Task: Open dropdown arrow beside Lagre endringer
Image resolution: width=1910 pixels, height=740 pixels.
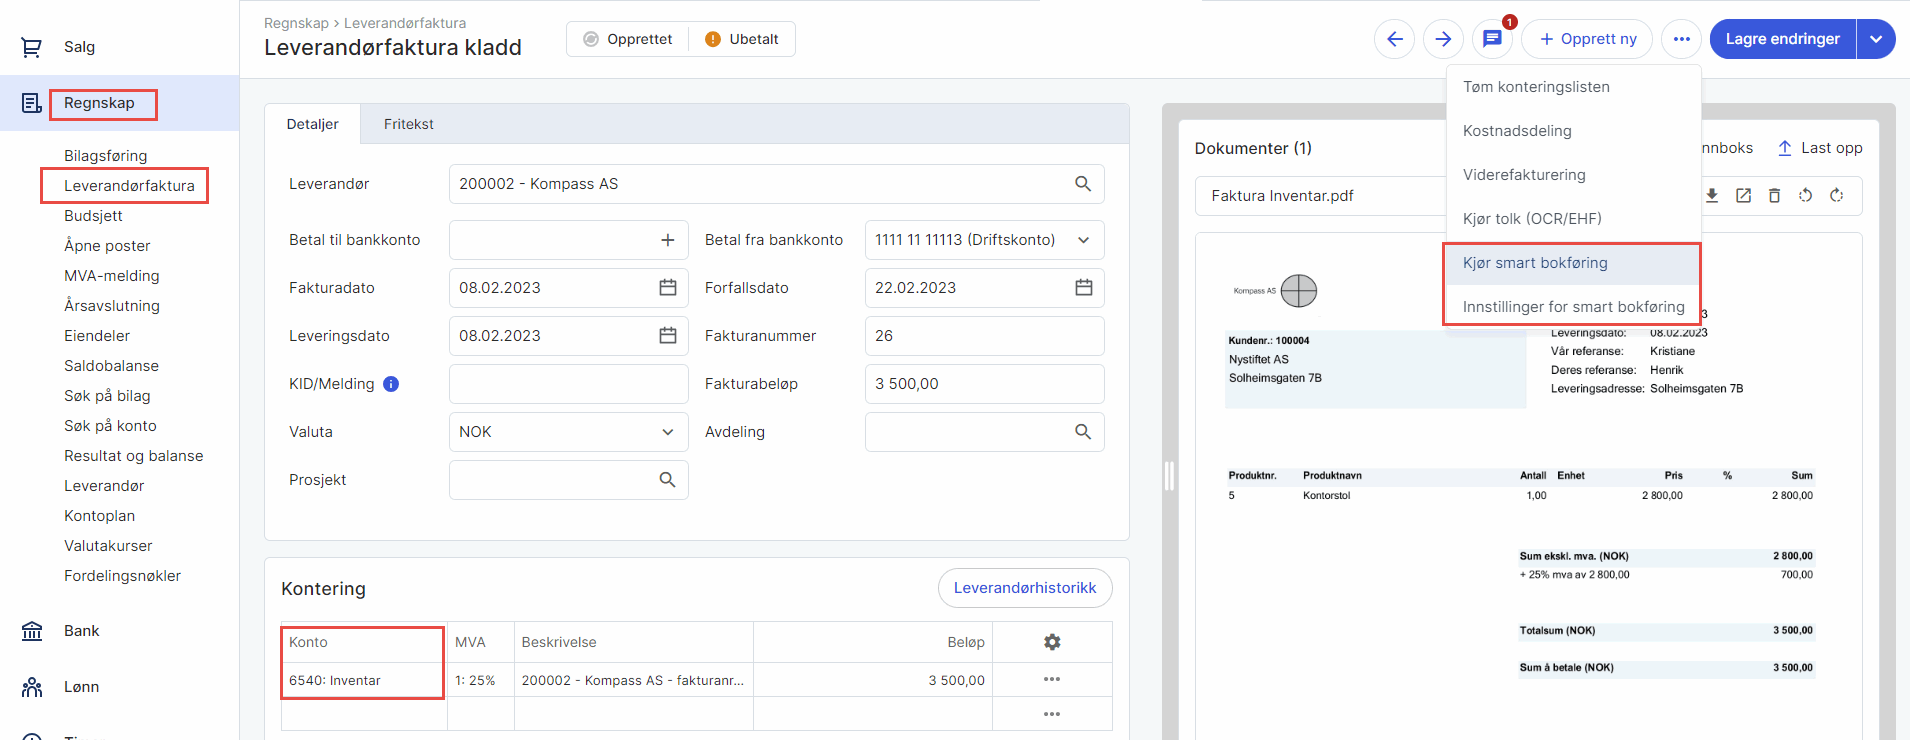Action: 1876,39
